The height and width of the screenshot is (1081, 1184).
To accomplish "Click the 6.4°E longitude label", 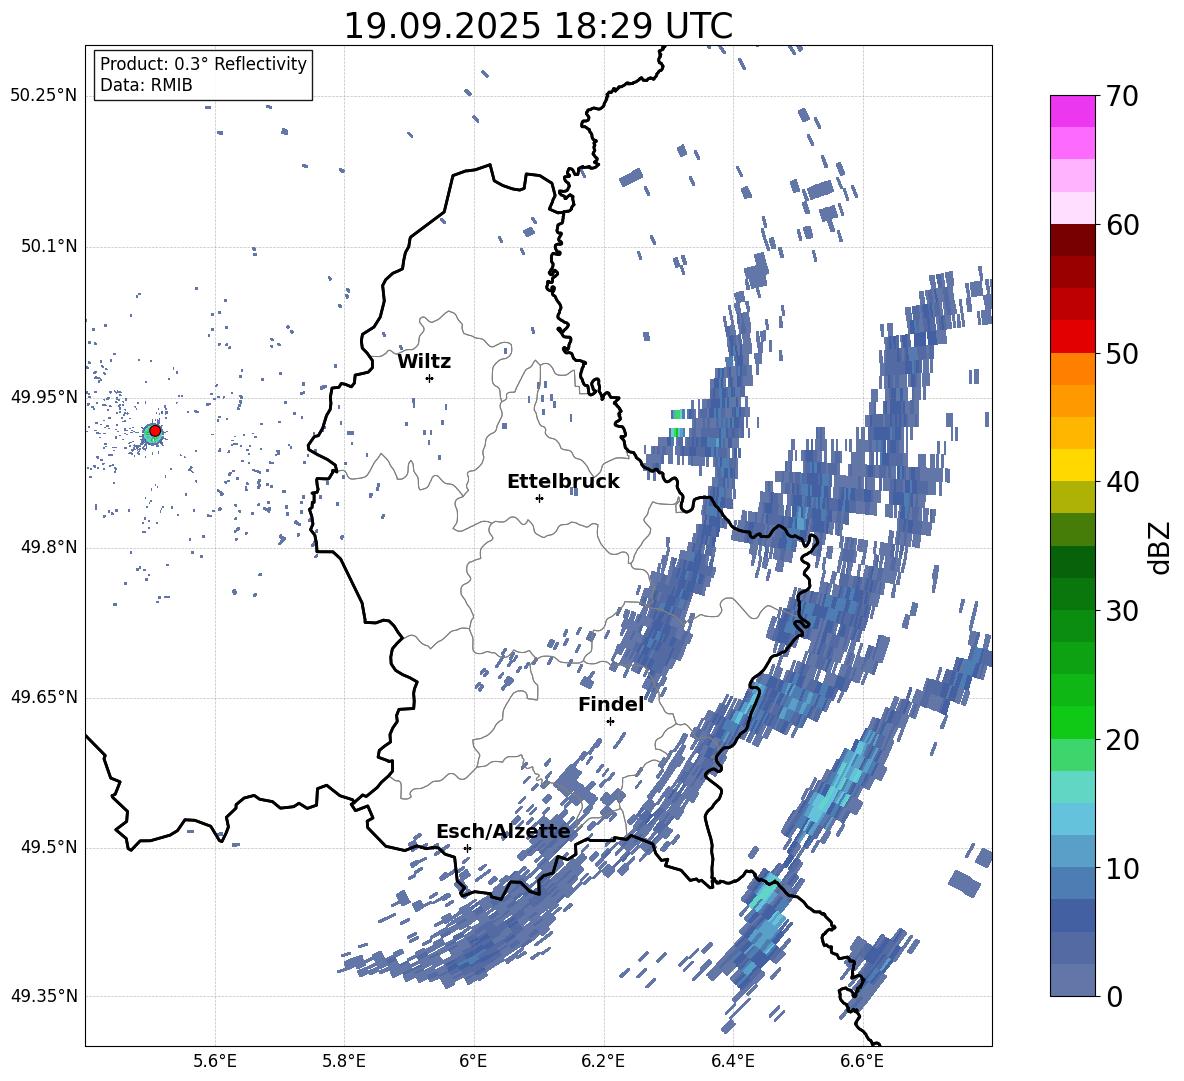I will coord(732,1061).
